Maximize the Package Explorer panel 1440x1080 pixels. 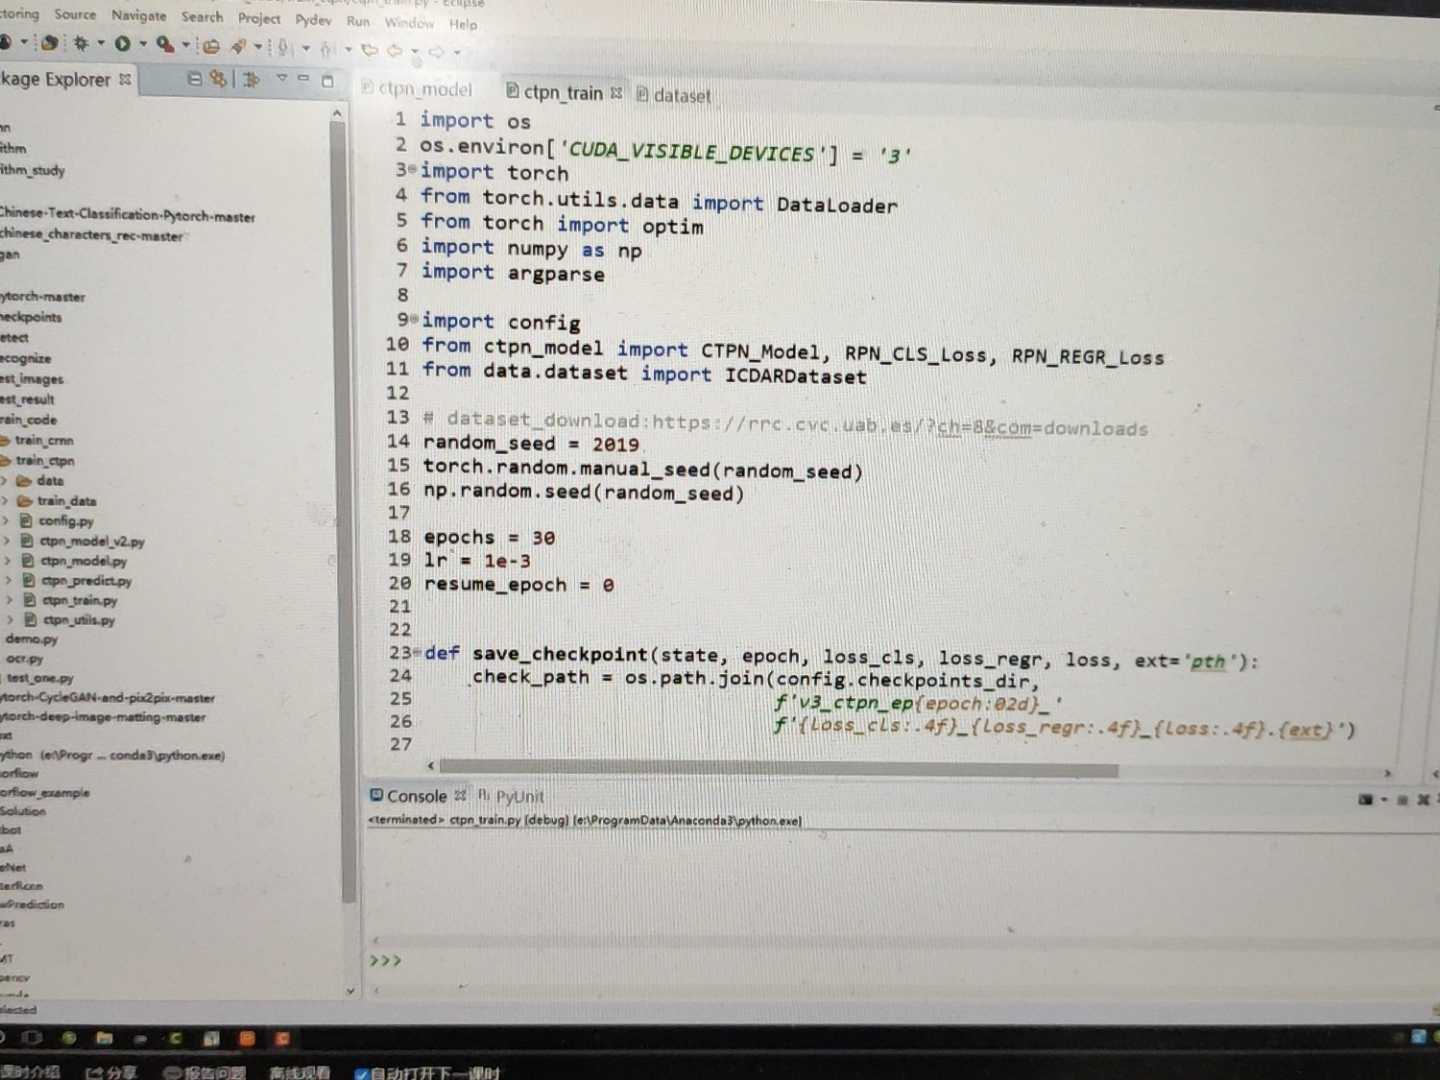click(327, 80)
